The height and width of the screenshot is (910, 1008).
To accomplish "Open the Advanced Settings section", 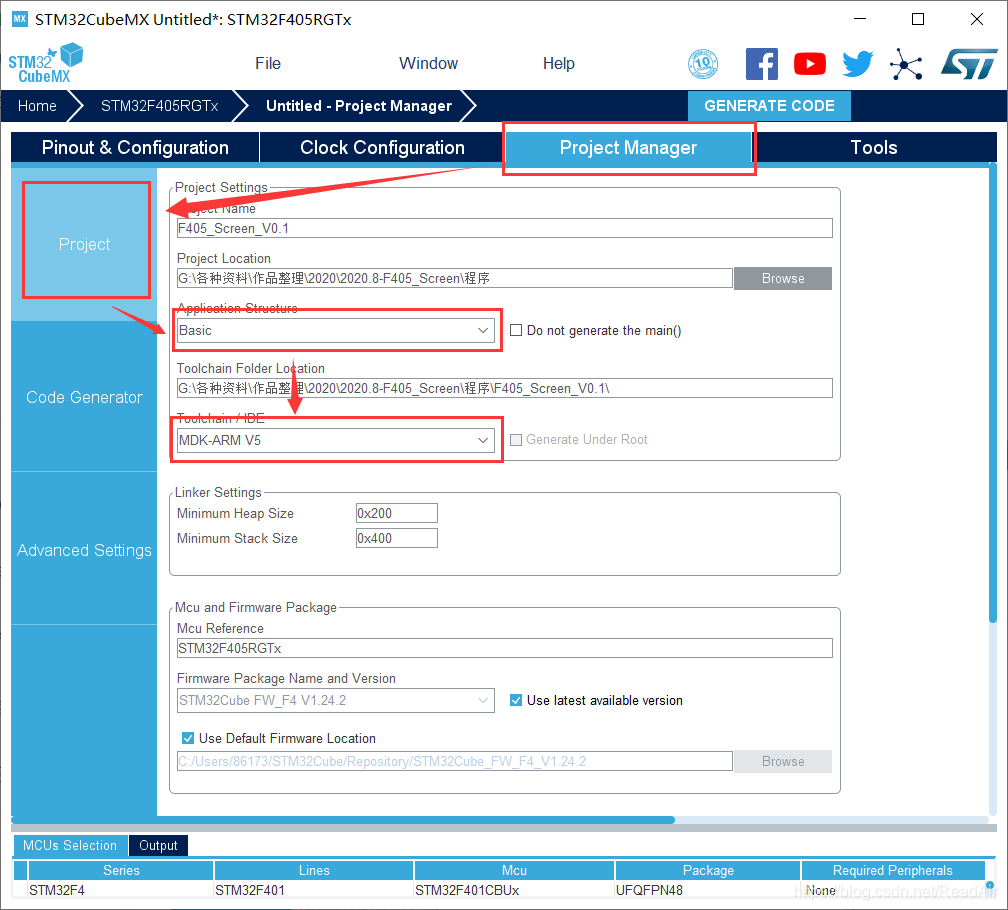I will [84, 550].
